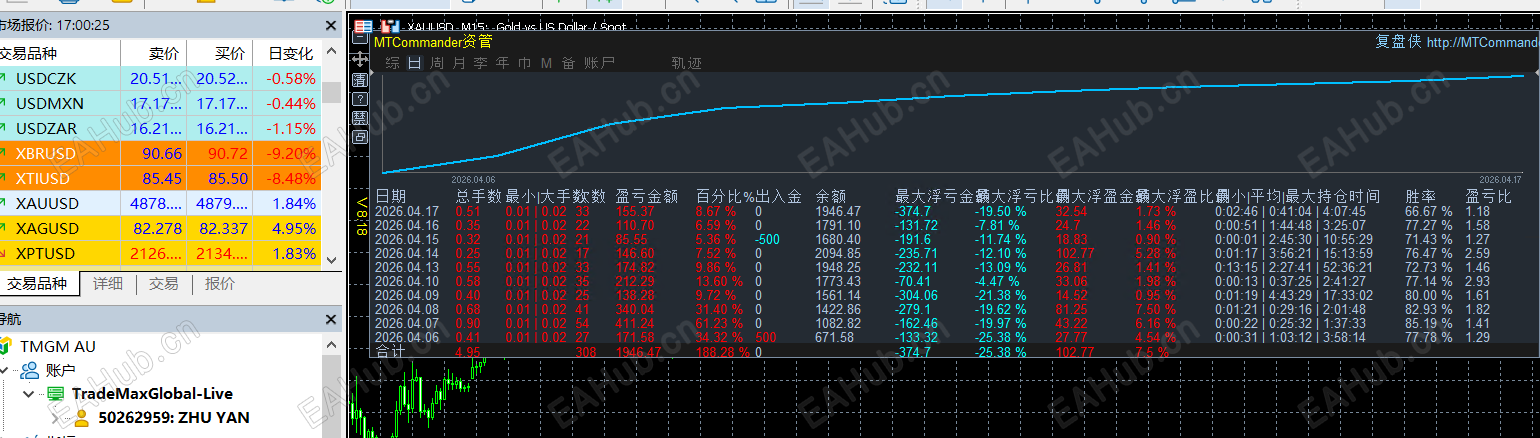Click the 2026.04.15 date row

pyautogui.click(x=407, y=239)
